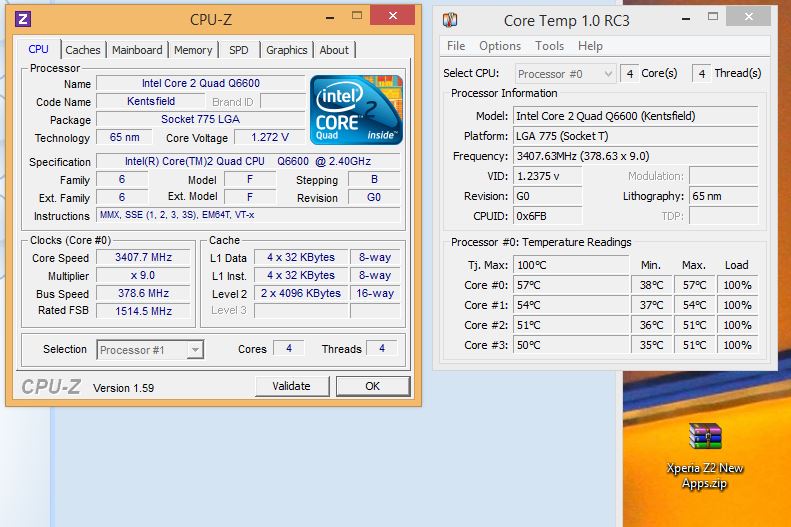Click the Validate button

292,386
